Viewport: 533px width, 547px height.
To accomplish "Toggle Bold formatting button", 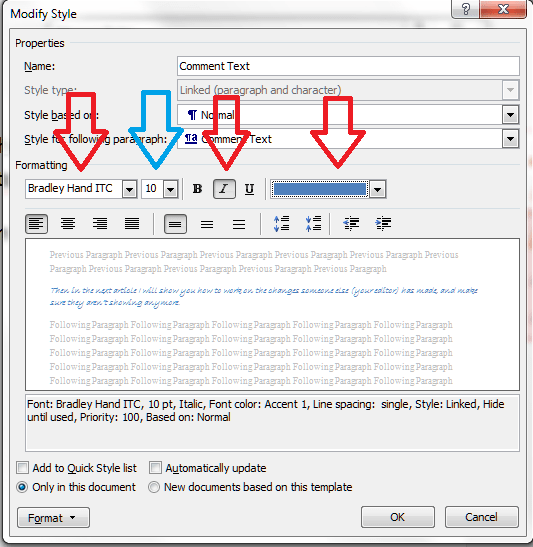I will pyautogui.click(x=197, y=189).
